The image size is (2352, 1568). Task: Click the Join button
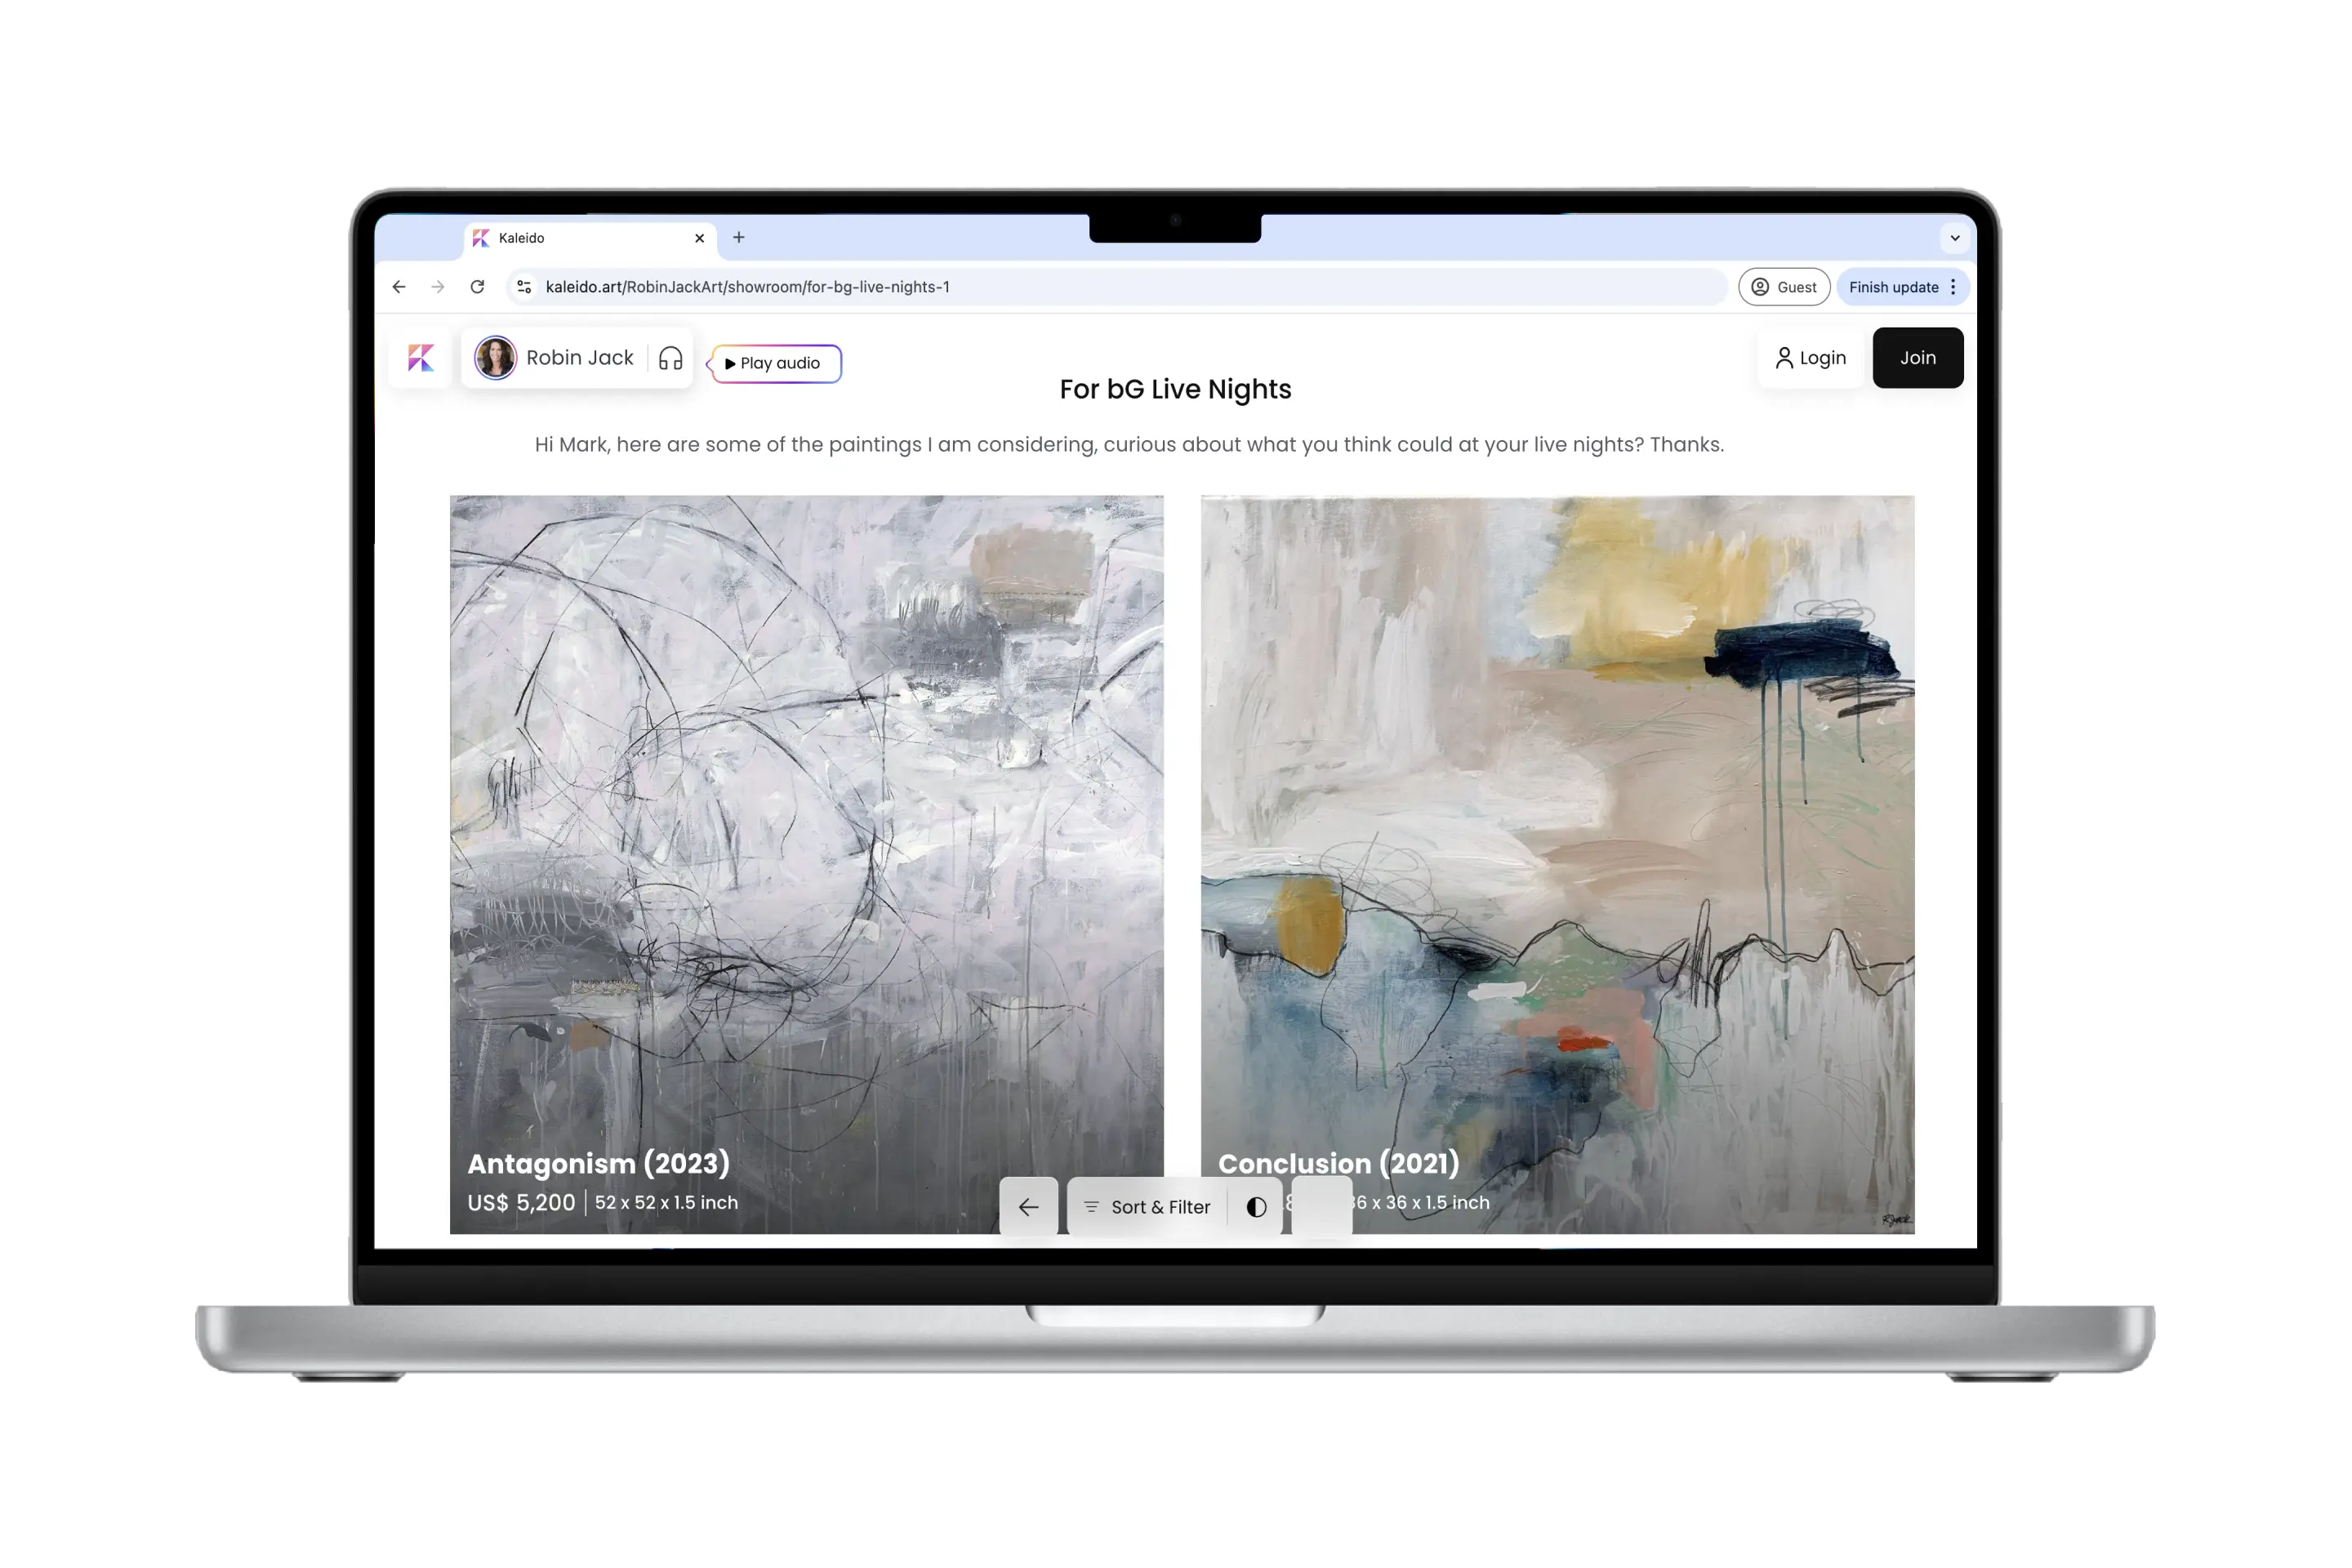tap(1918, 358)
